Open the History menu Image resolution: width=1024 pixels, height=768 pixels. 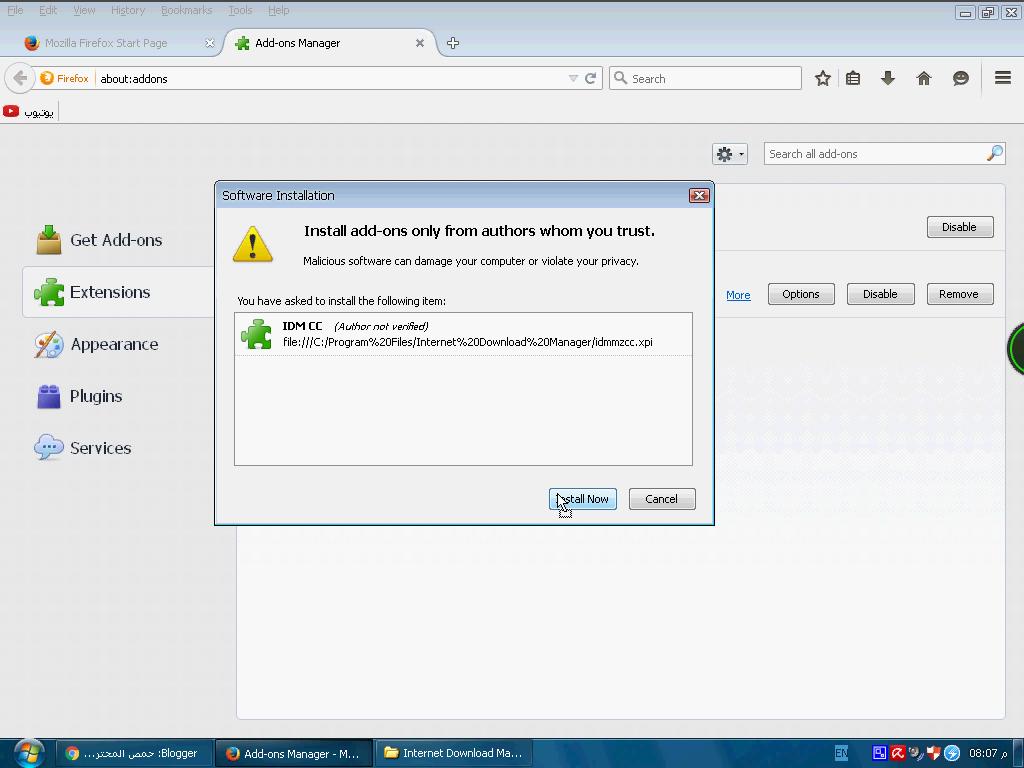[x=127, y=10]
